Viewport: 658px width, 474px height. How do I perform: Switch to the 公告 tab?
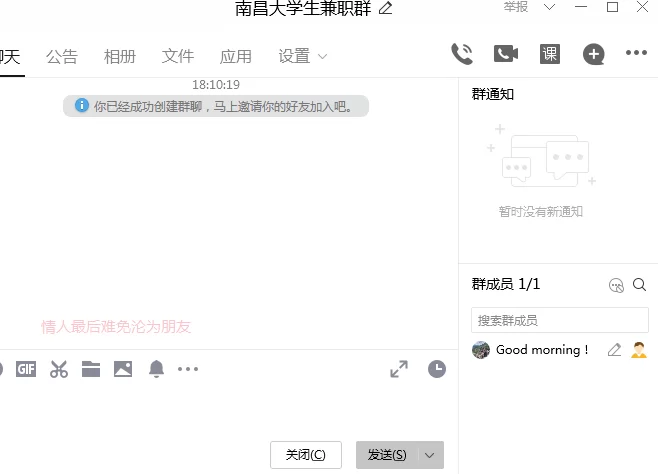click(x=62, y=57)
